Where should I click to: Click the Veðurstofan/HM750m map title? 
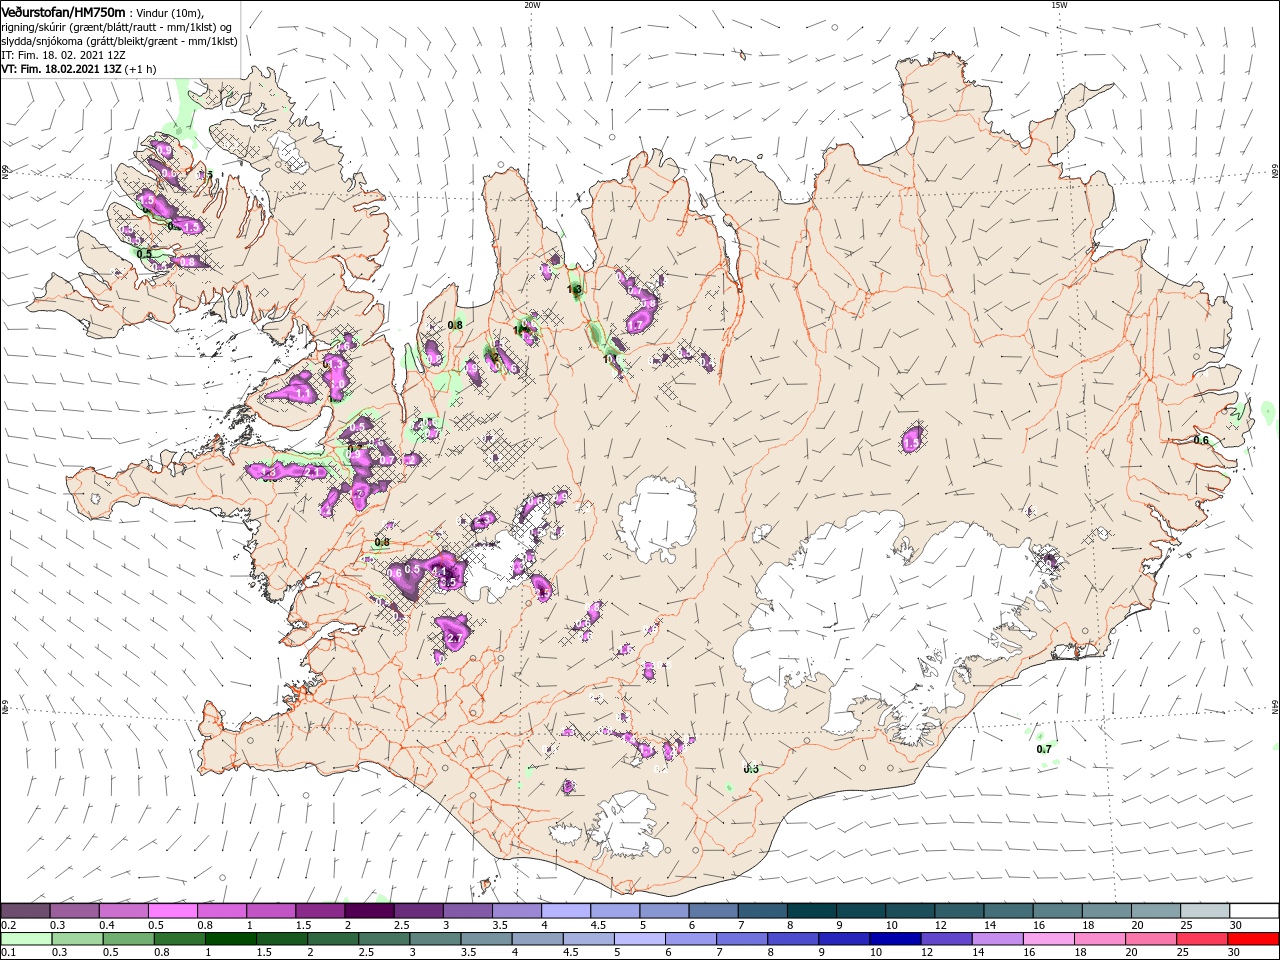[63, 11]
